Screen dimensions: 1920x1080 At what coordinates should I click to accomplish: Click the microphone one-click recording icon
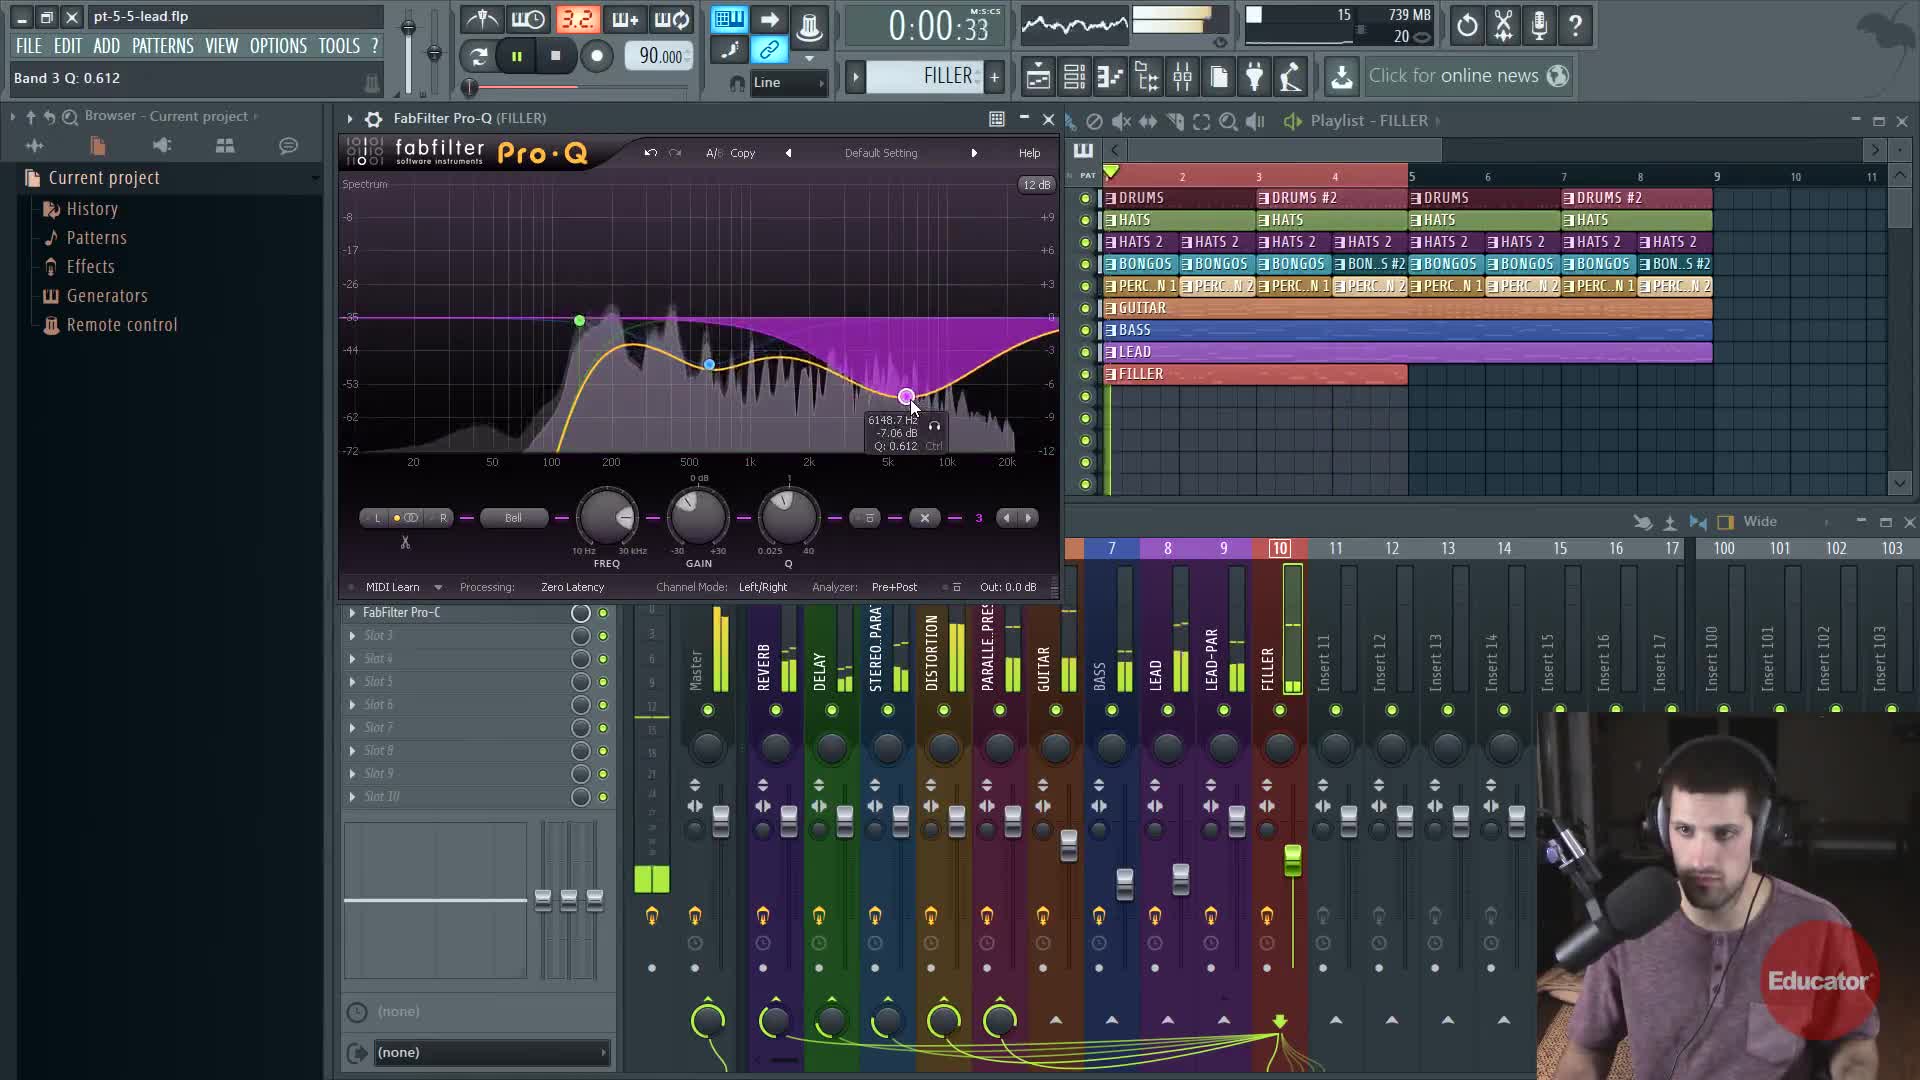click(1539, 26)
